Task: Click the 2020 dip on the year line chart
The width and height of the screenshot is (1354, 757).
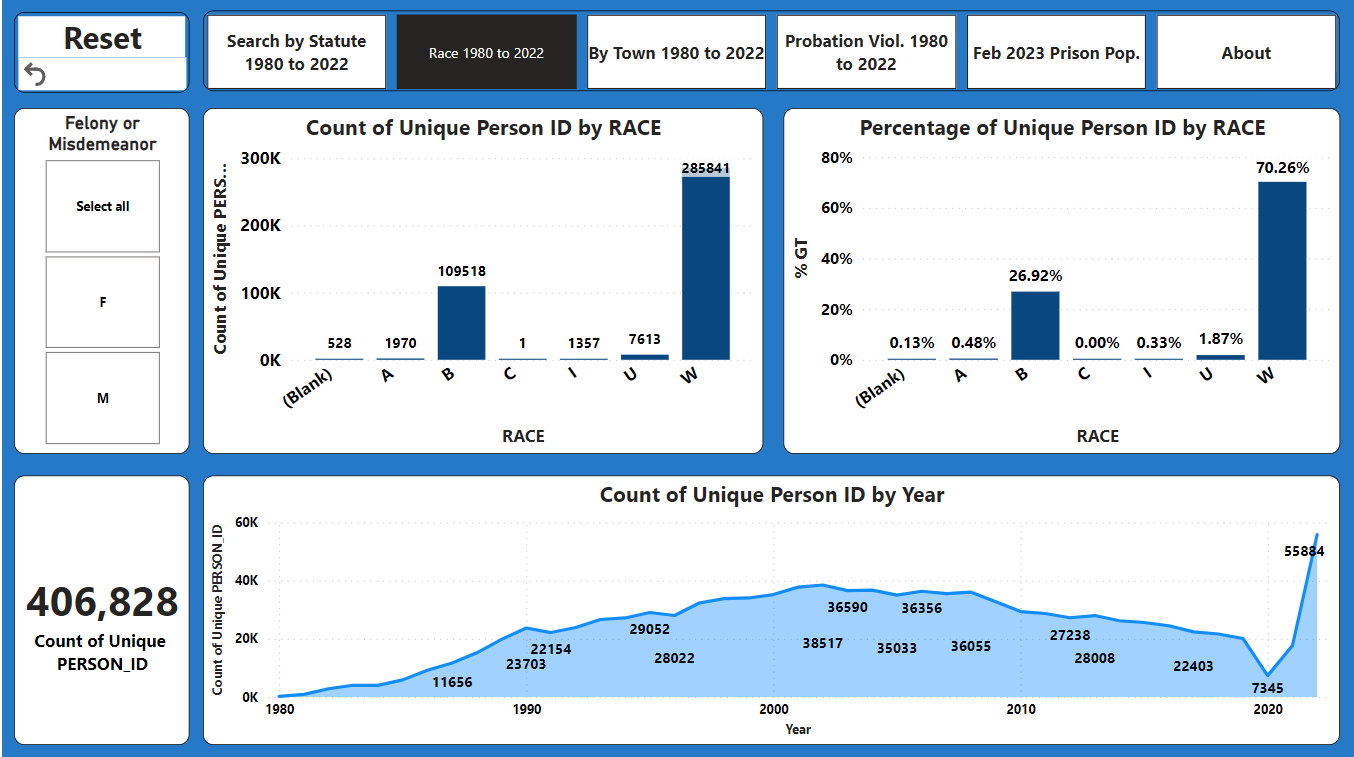Action: (1268, 675)
